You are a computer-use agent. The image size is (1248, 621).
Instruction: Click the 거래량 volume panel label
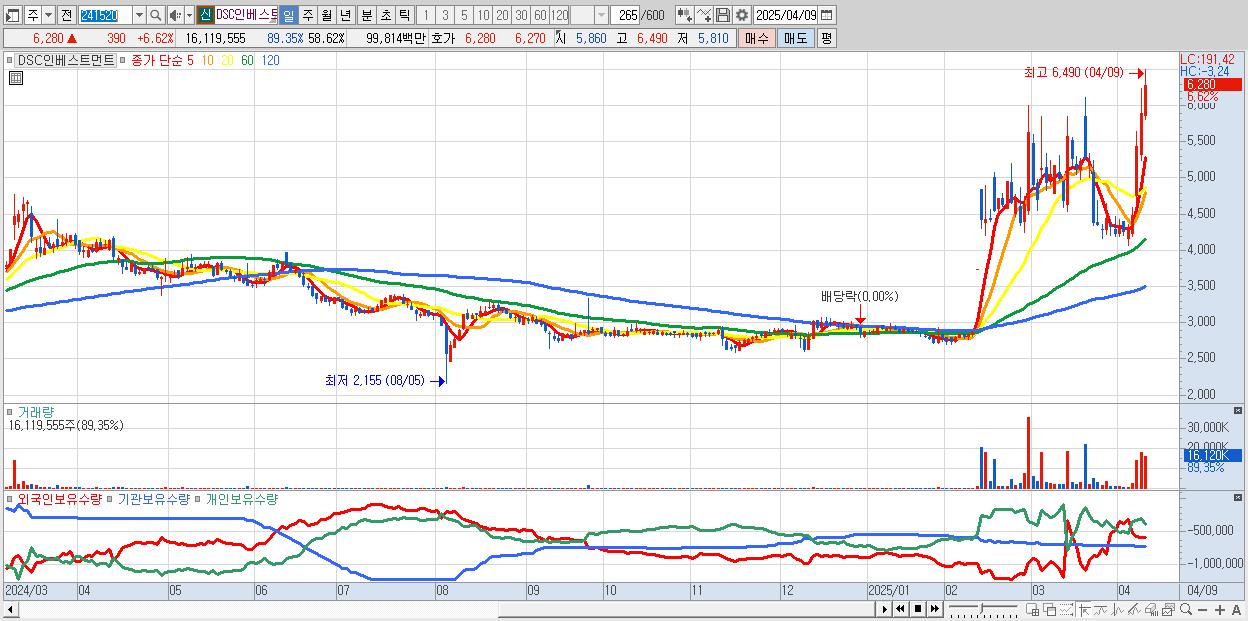click(x=36, y=411)
